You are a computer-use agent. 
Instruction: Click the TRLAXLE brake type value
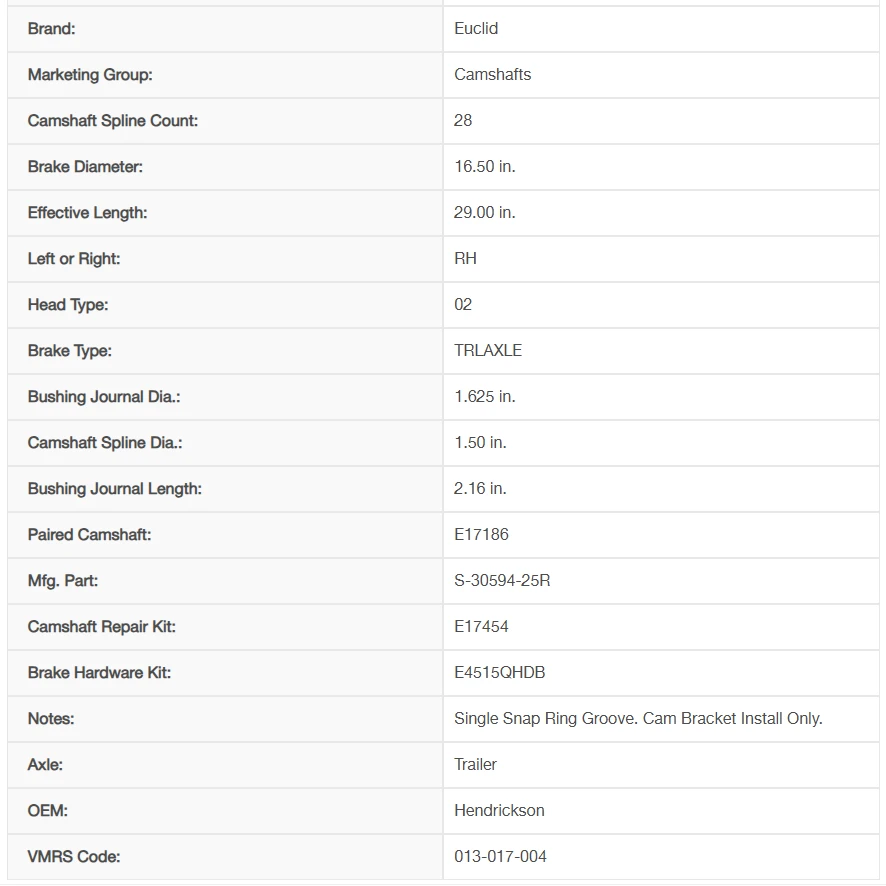pos(488,350)
